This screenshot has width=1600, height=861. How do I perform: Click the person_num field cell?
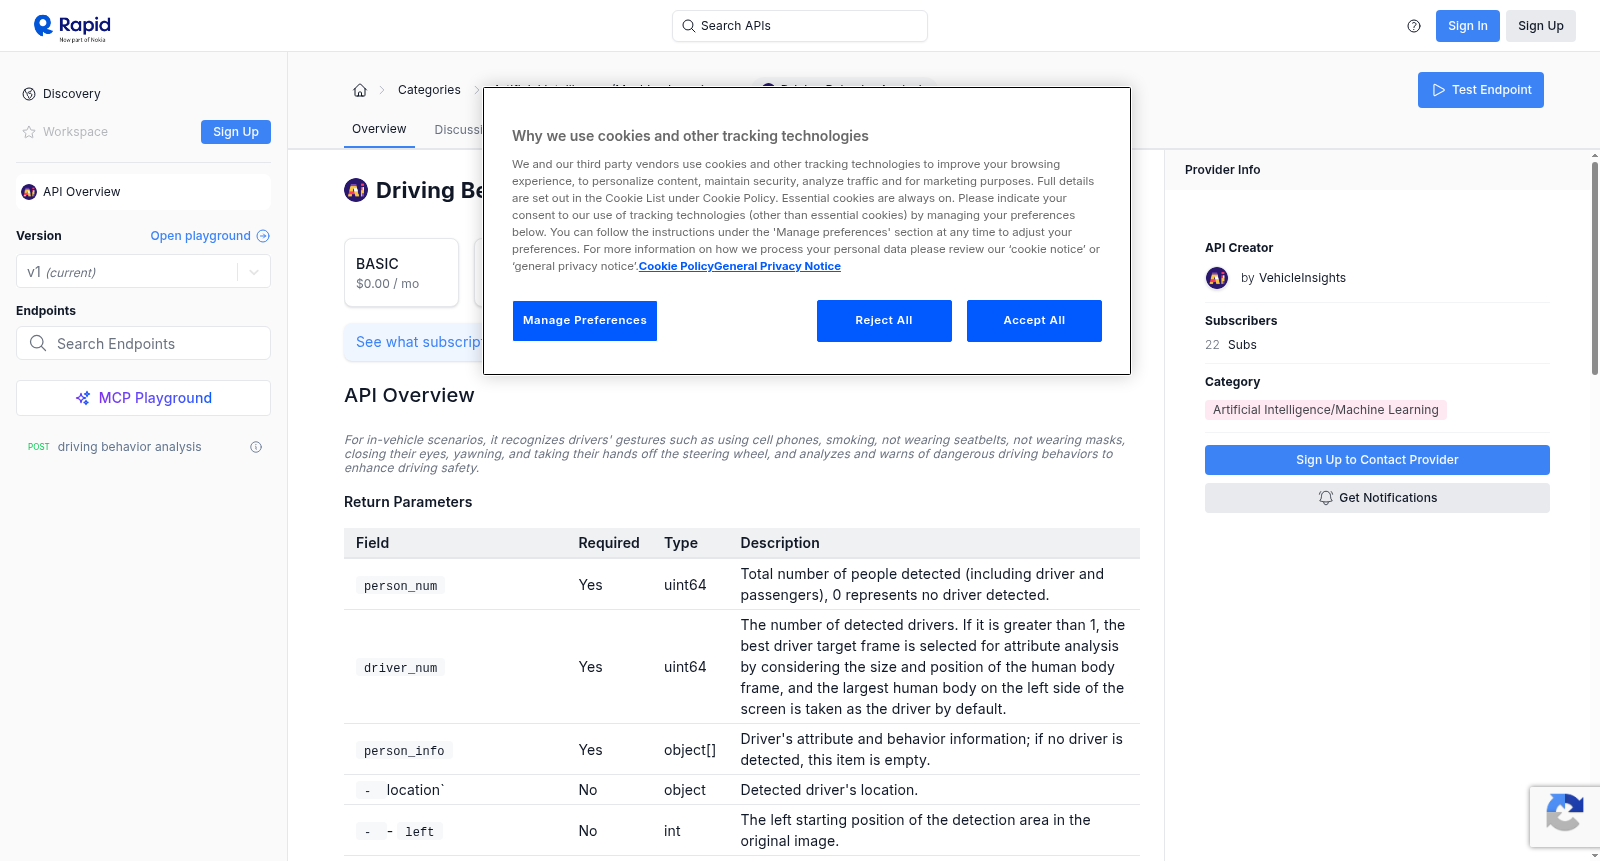click(x=401, y=586)
